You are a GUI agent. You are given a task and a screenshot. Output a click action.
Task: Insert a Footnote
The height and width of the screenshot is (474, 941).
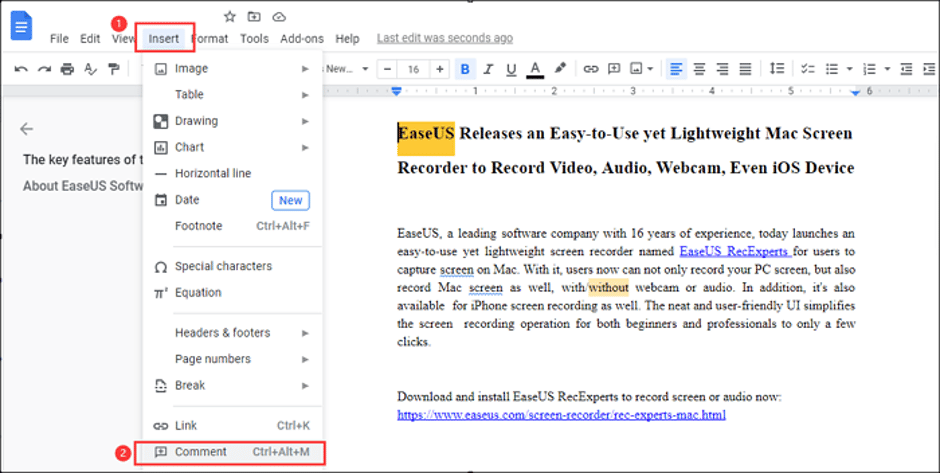tap(233, 226)
